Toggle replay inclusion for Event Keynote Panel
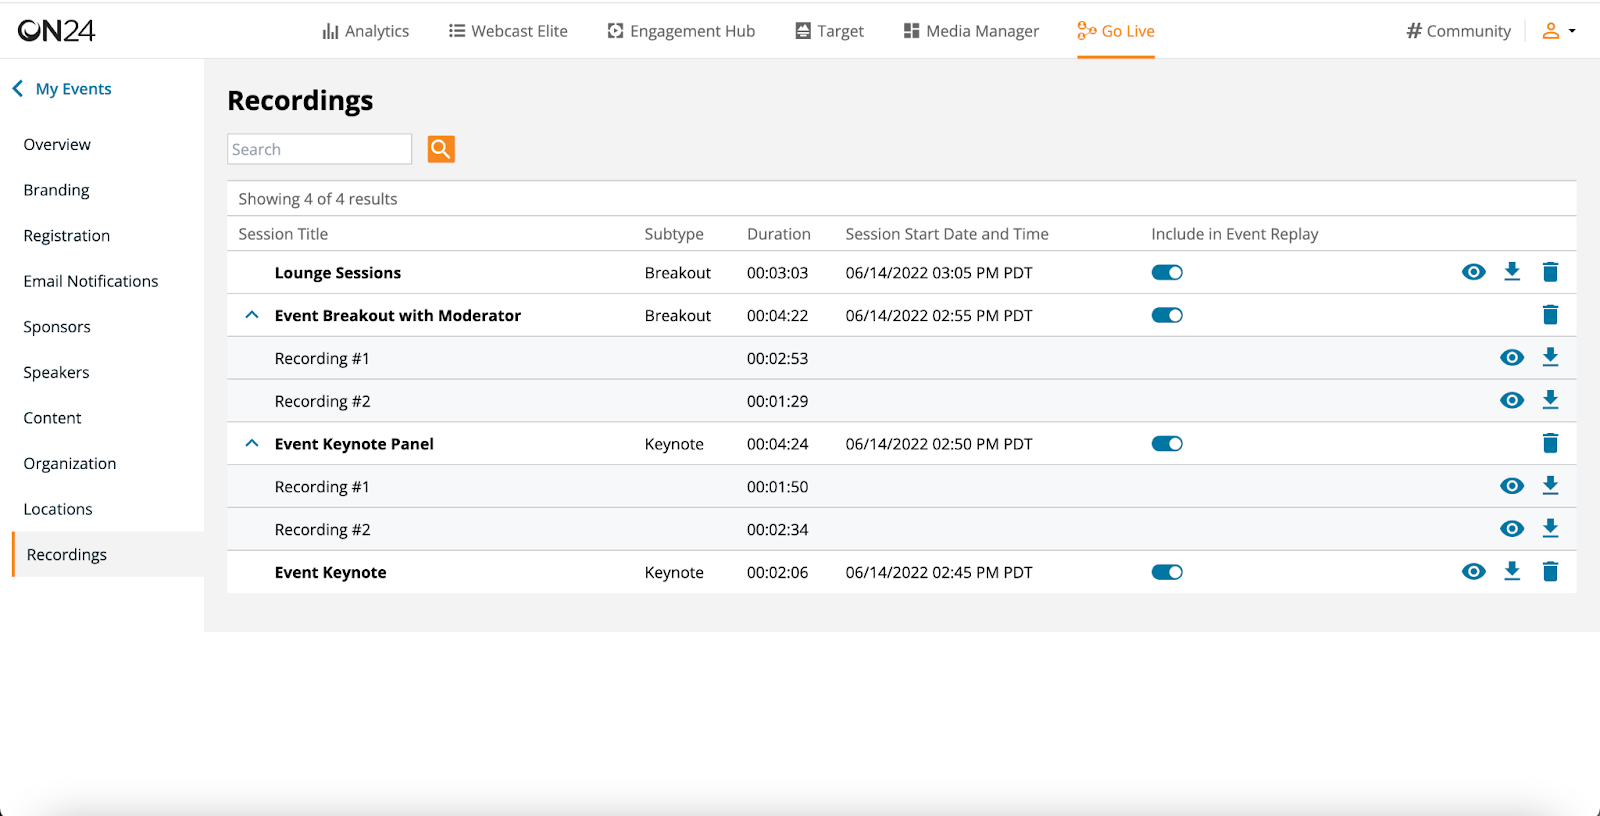The image size is (1600, 816). pyautogui.click(x=1167, y=444)
